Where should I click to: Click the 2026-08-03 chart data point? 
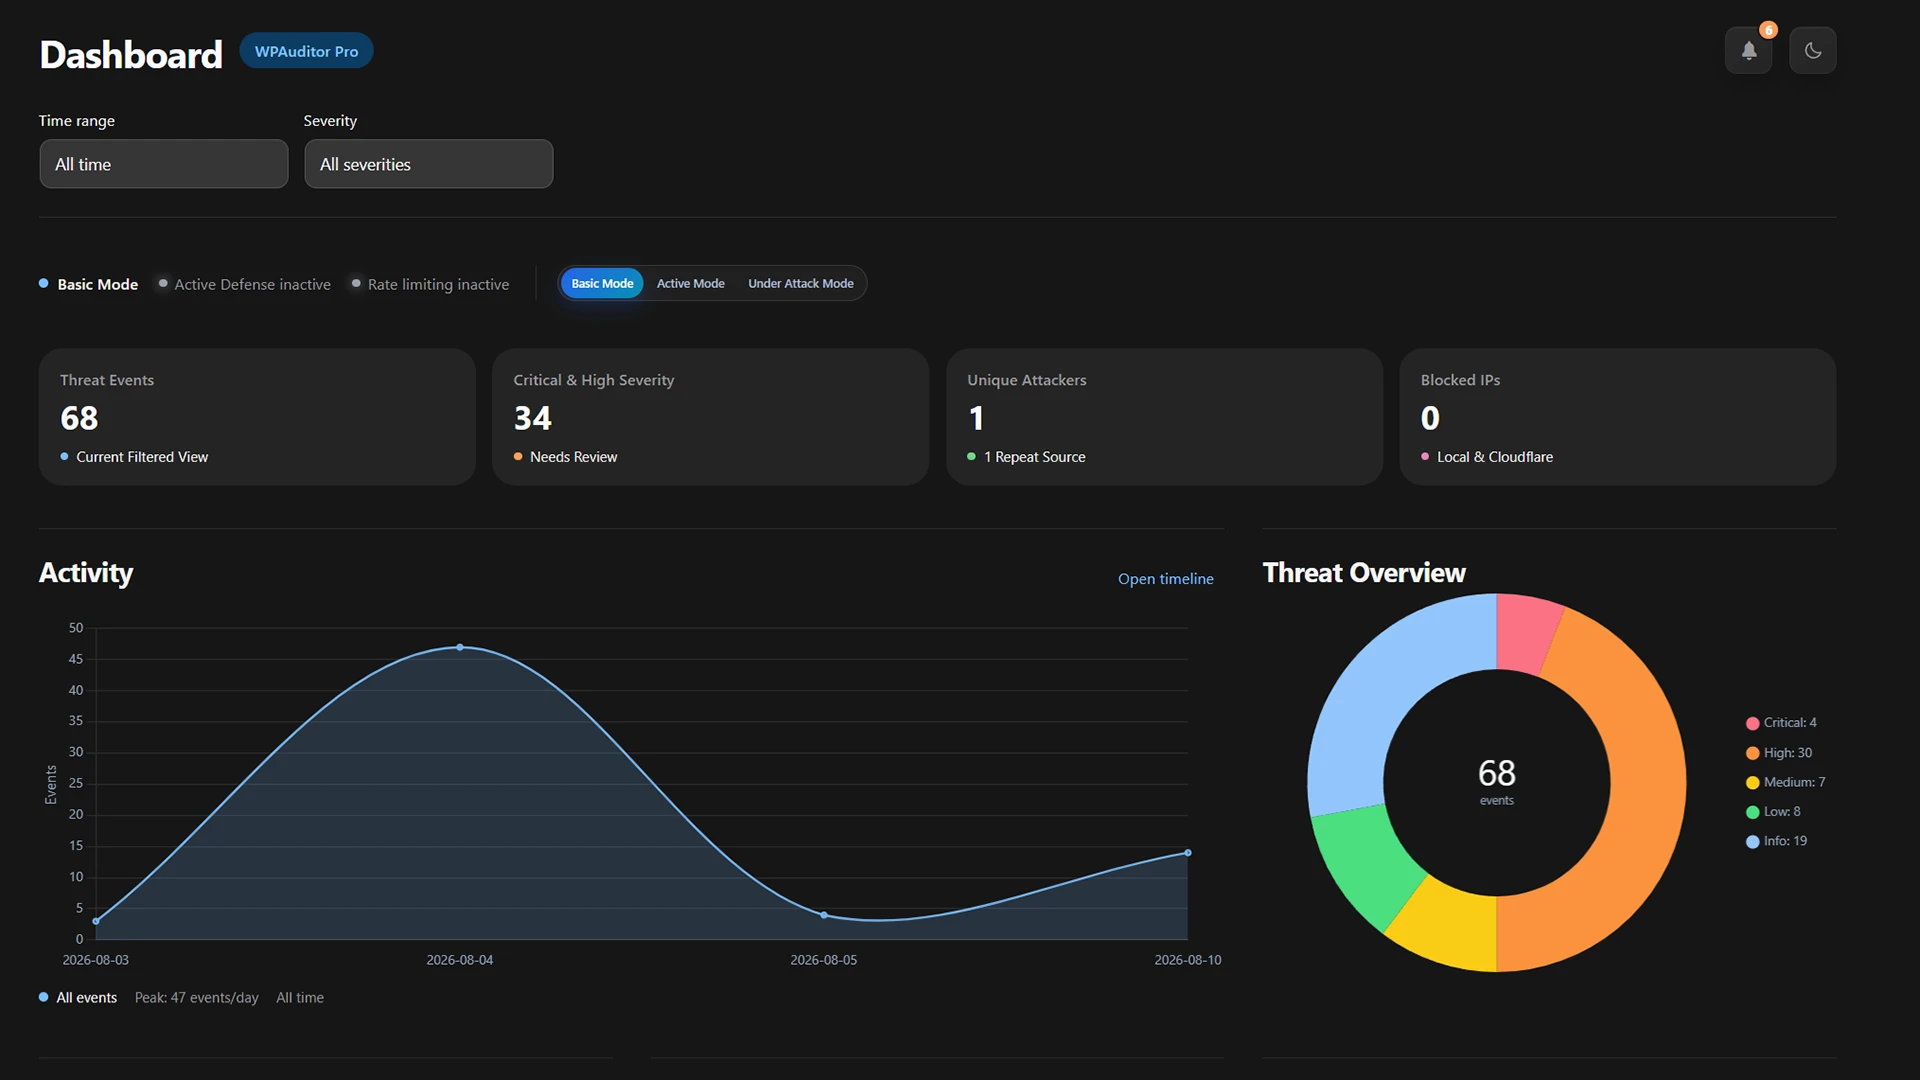(x=96, y=921)
